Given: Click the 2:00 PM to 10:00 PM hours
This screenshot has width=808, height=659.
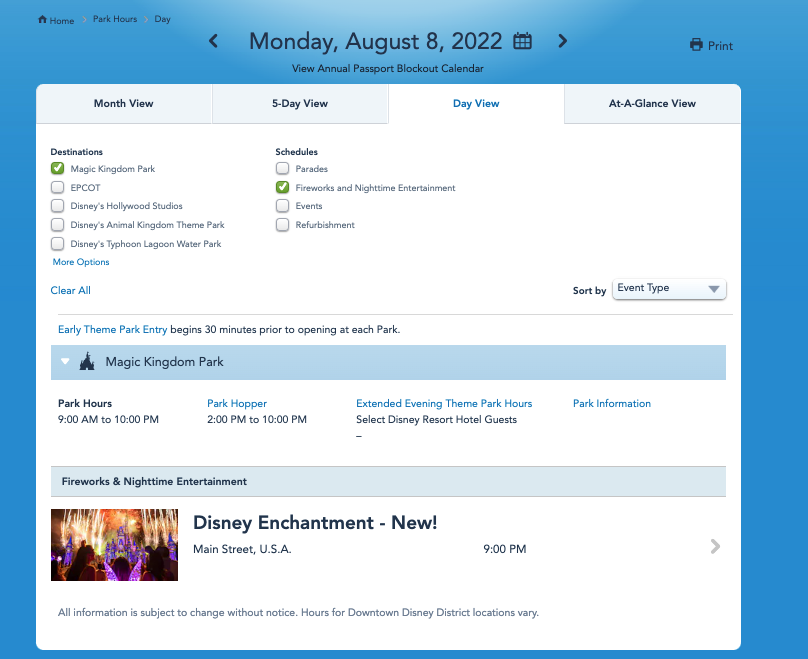Looking at the screenshot, I should pyautogui.click(x=257, y=419).
